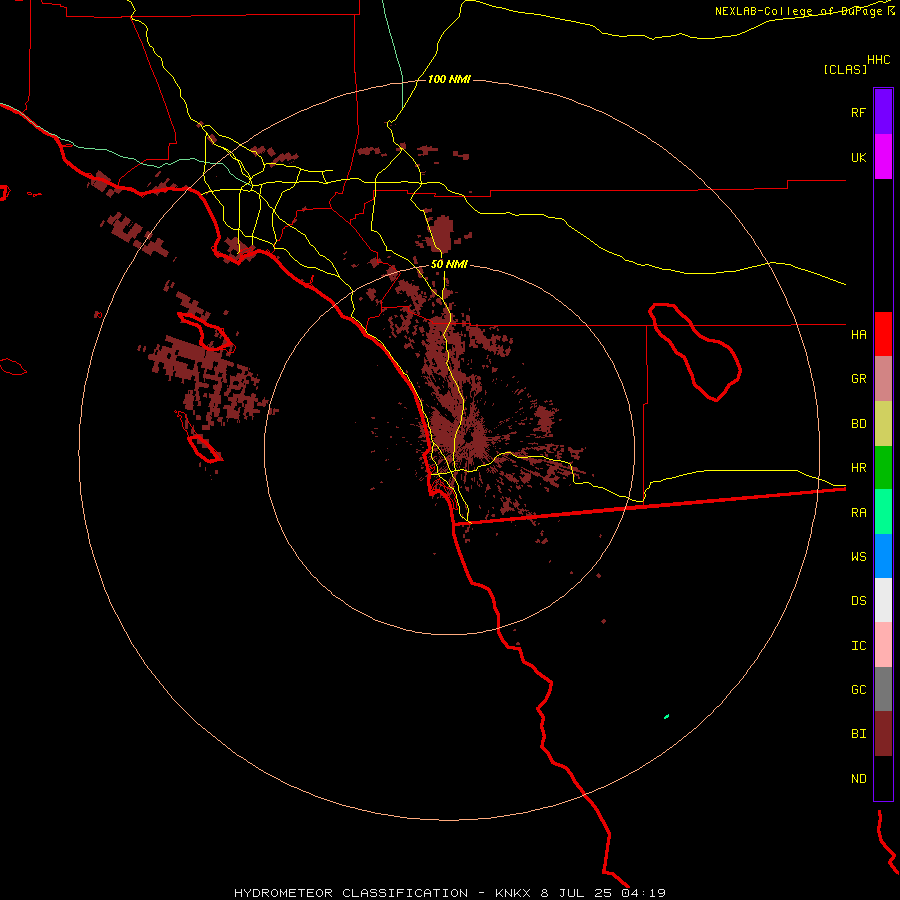Click the GR legend label

[x=858, y=379]
